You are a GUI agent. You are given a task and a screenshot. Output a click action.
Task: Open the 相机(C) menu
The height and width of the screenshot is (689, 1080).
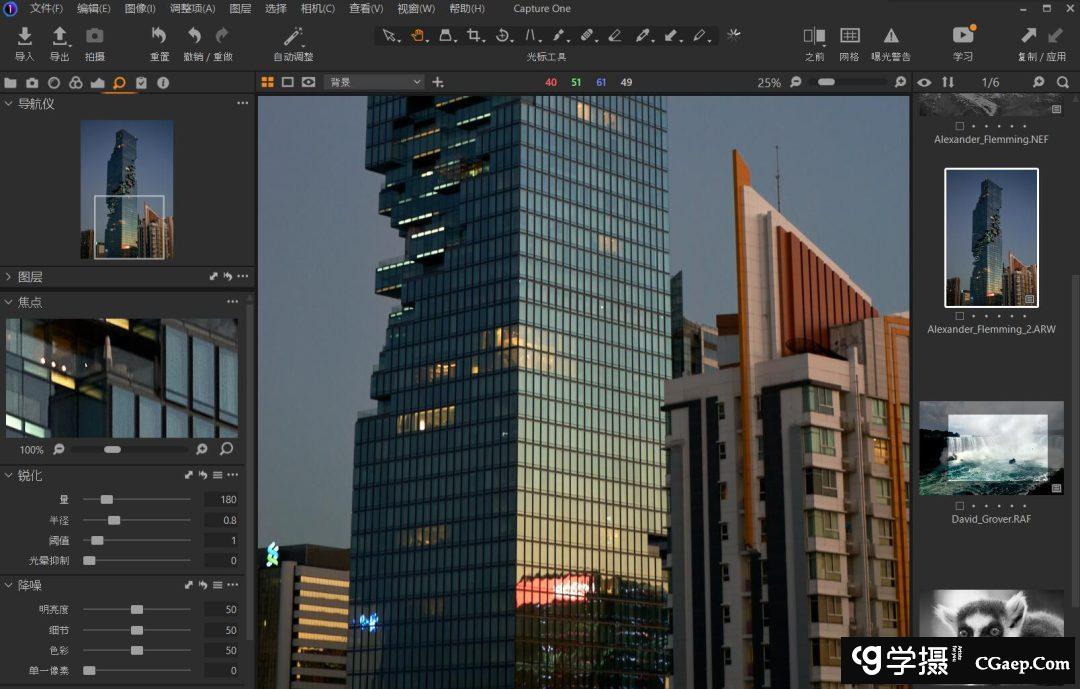[x=317, y=9]
